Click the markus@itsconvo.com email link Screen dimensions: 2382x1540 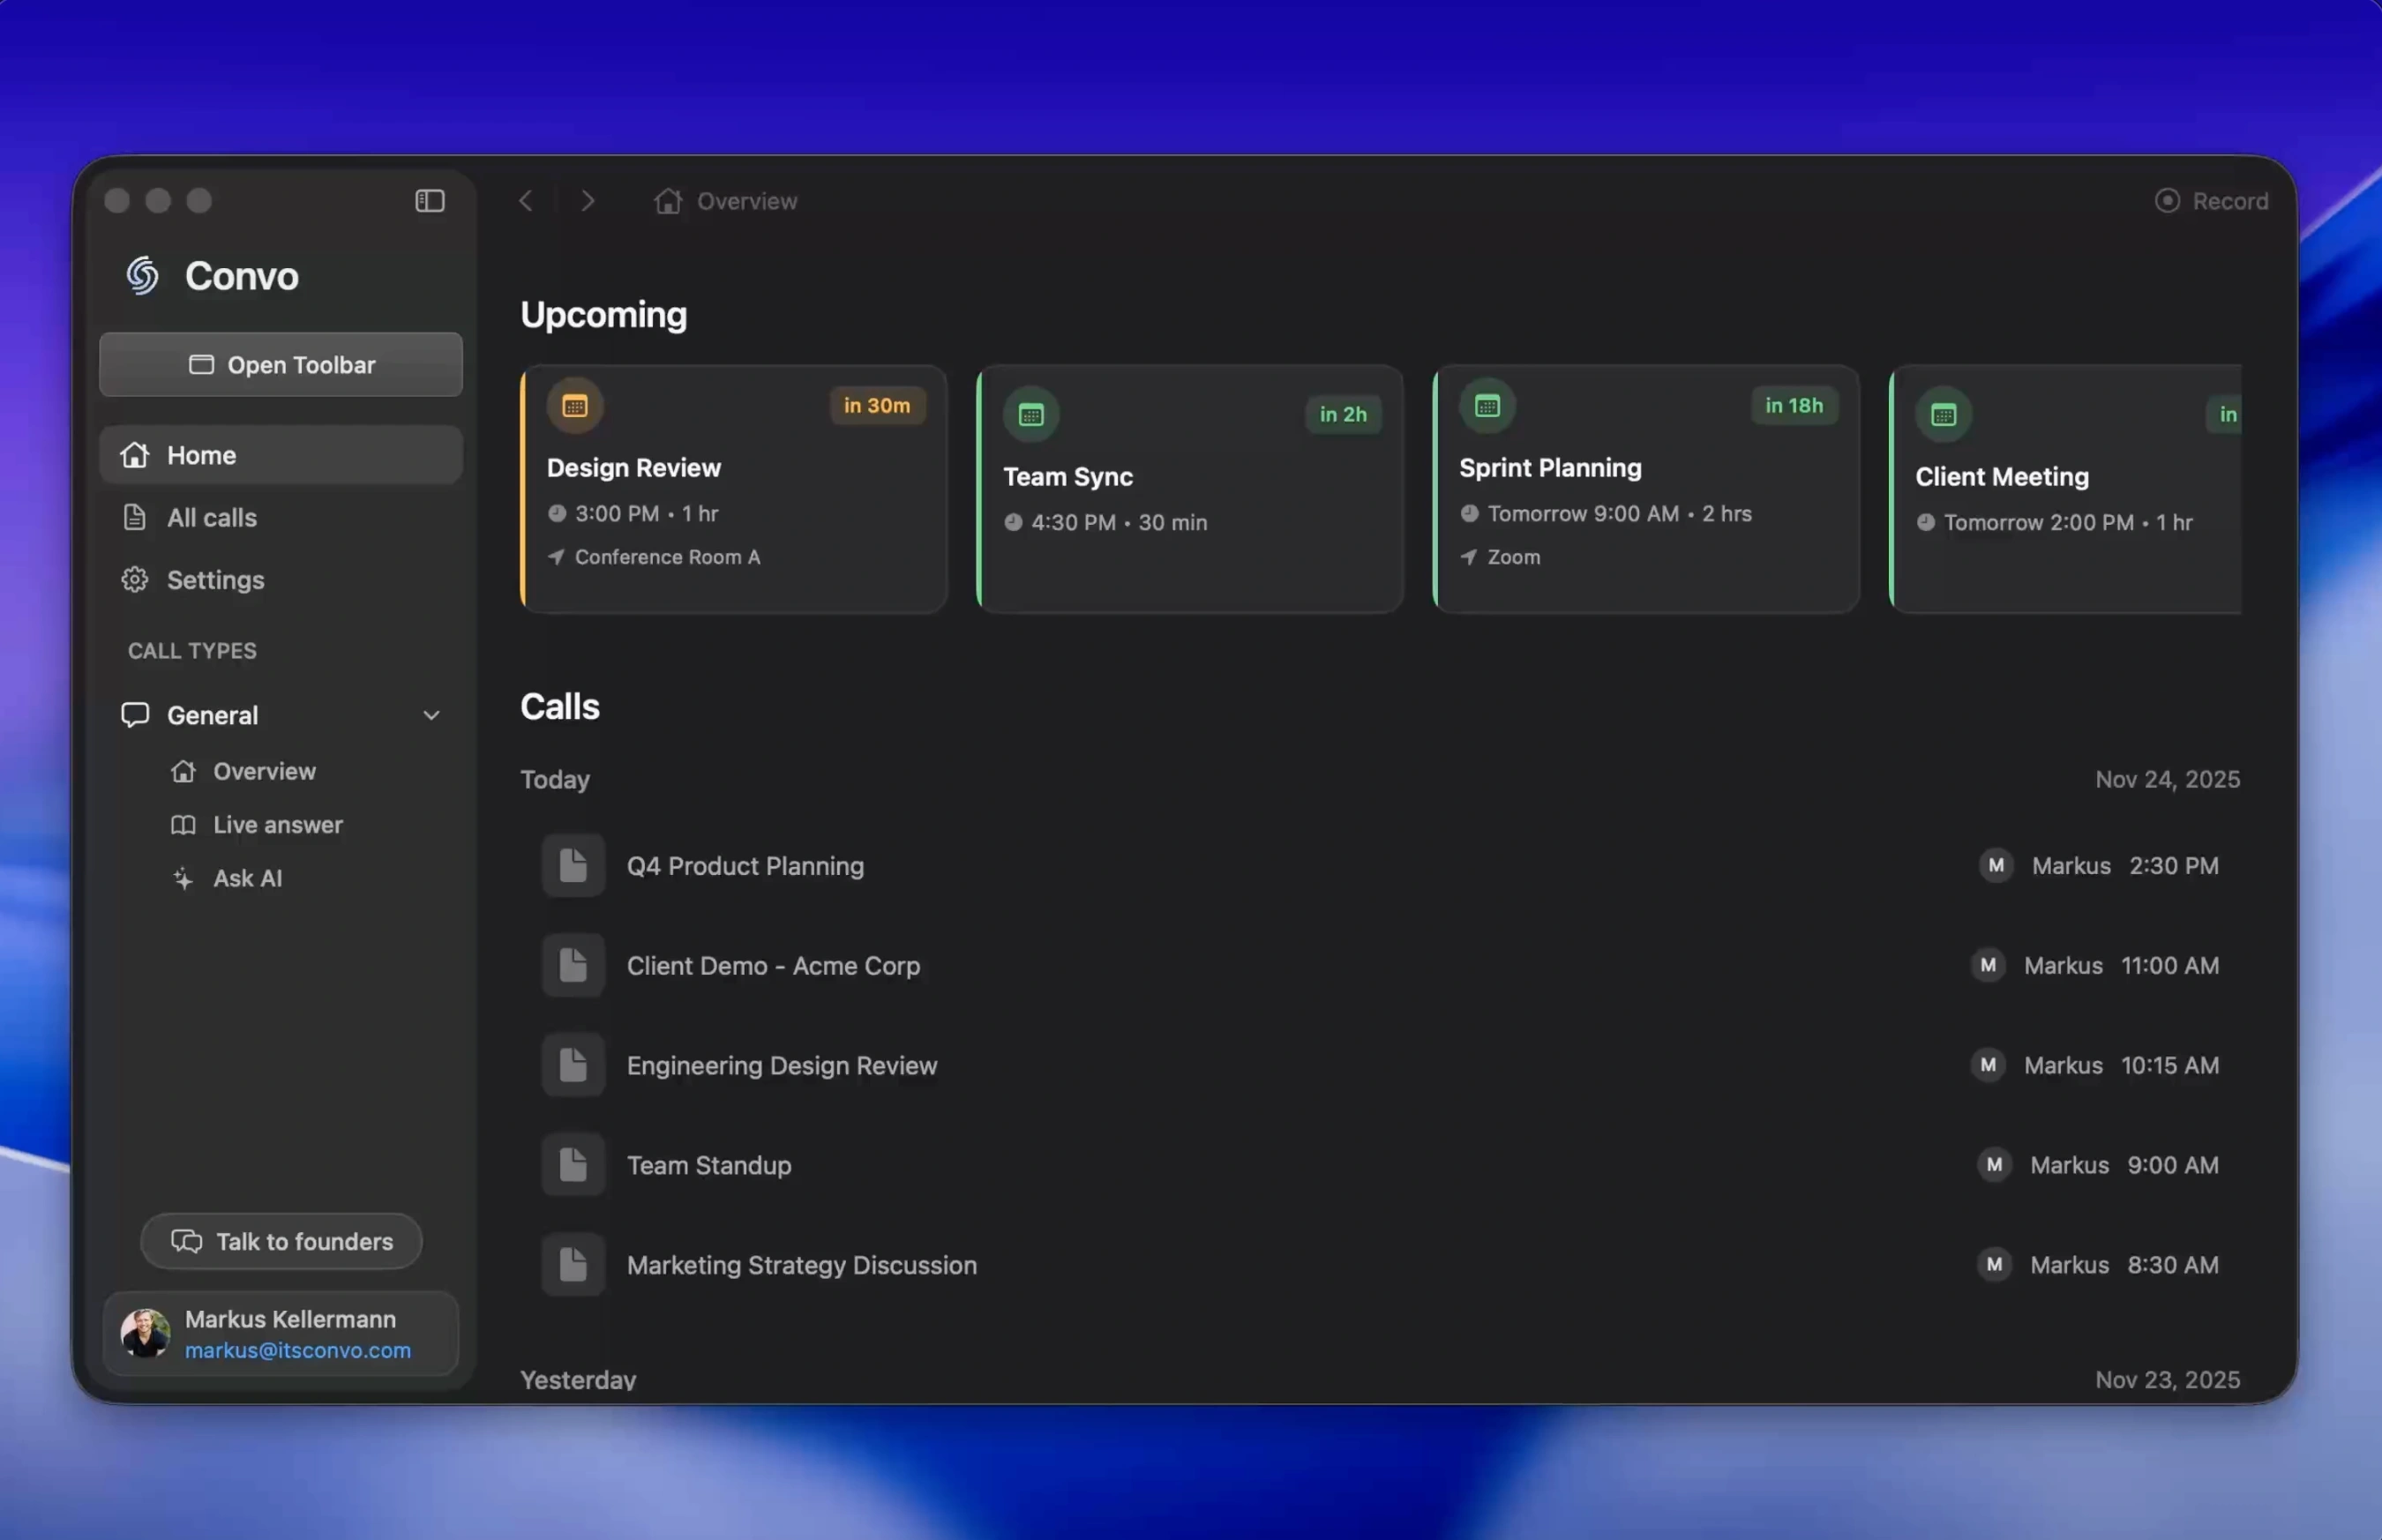pyautogui.click(x=297, y=1350)
